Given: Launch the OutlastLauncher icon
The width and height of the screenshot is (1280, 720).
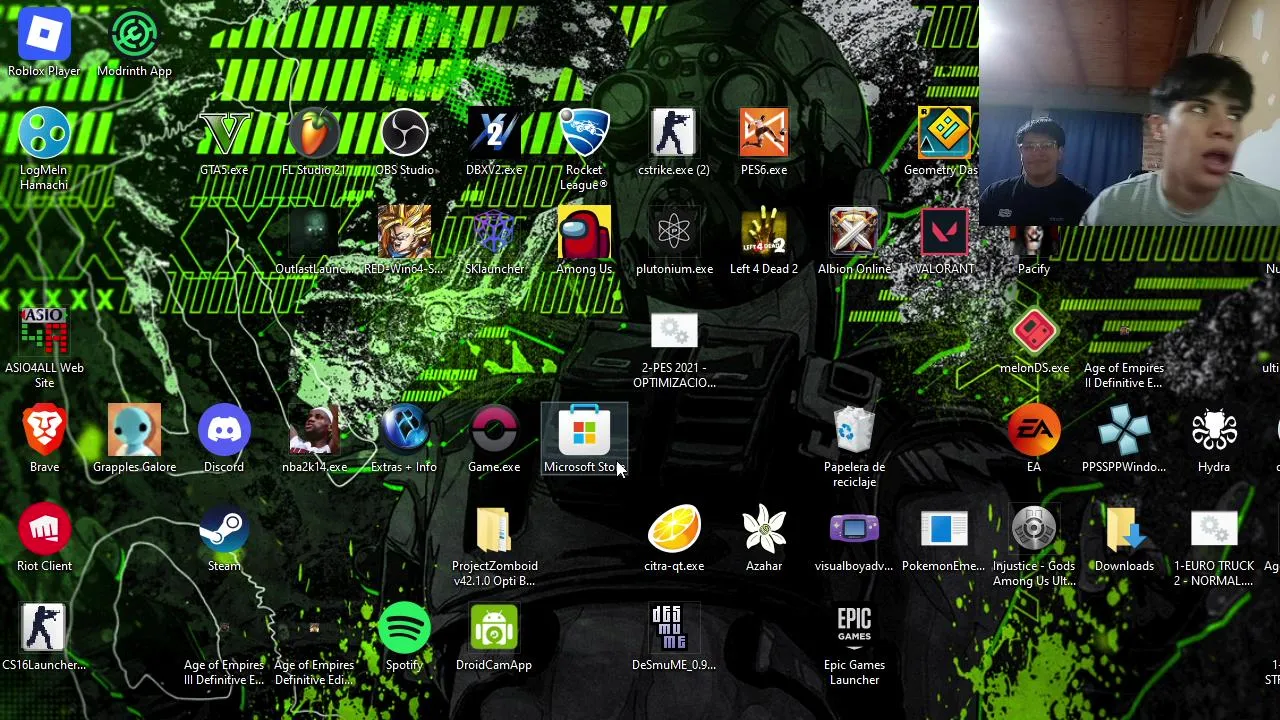Looking at the screenshot, I should coord(314,232).
